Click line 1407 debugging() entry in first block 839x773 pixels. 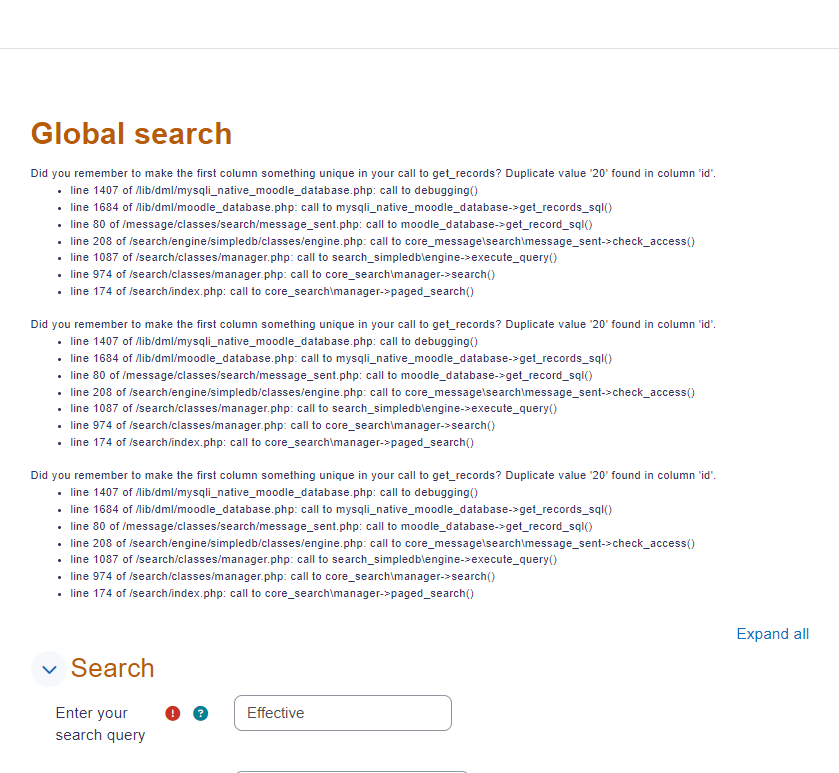pos(274,190)
